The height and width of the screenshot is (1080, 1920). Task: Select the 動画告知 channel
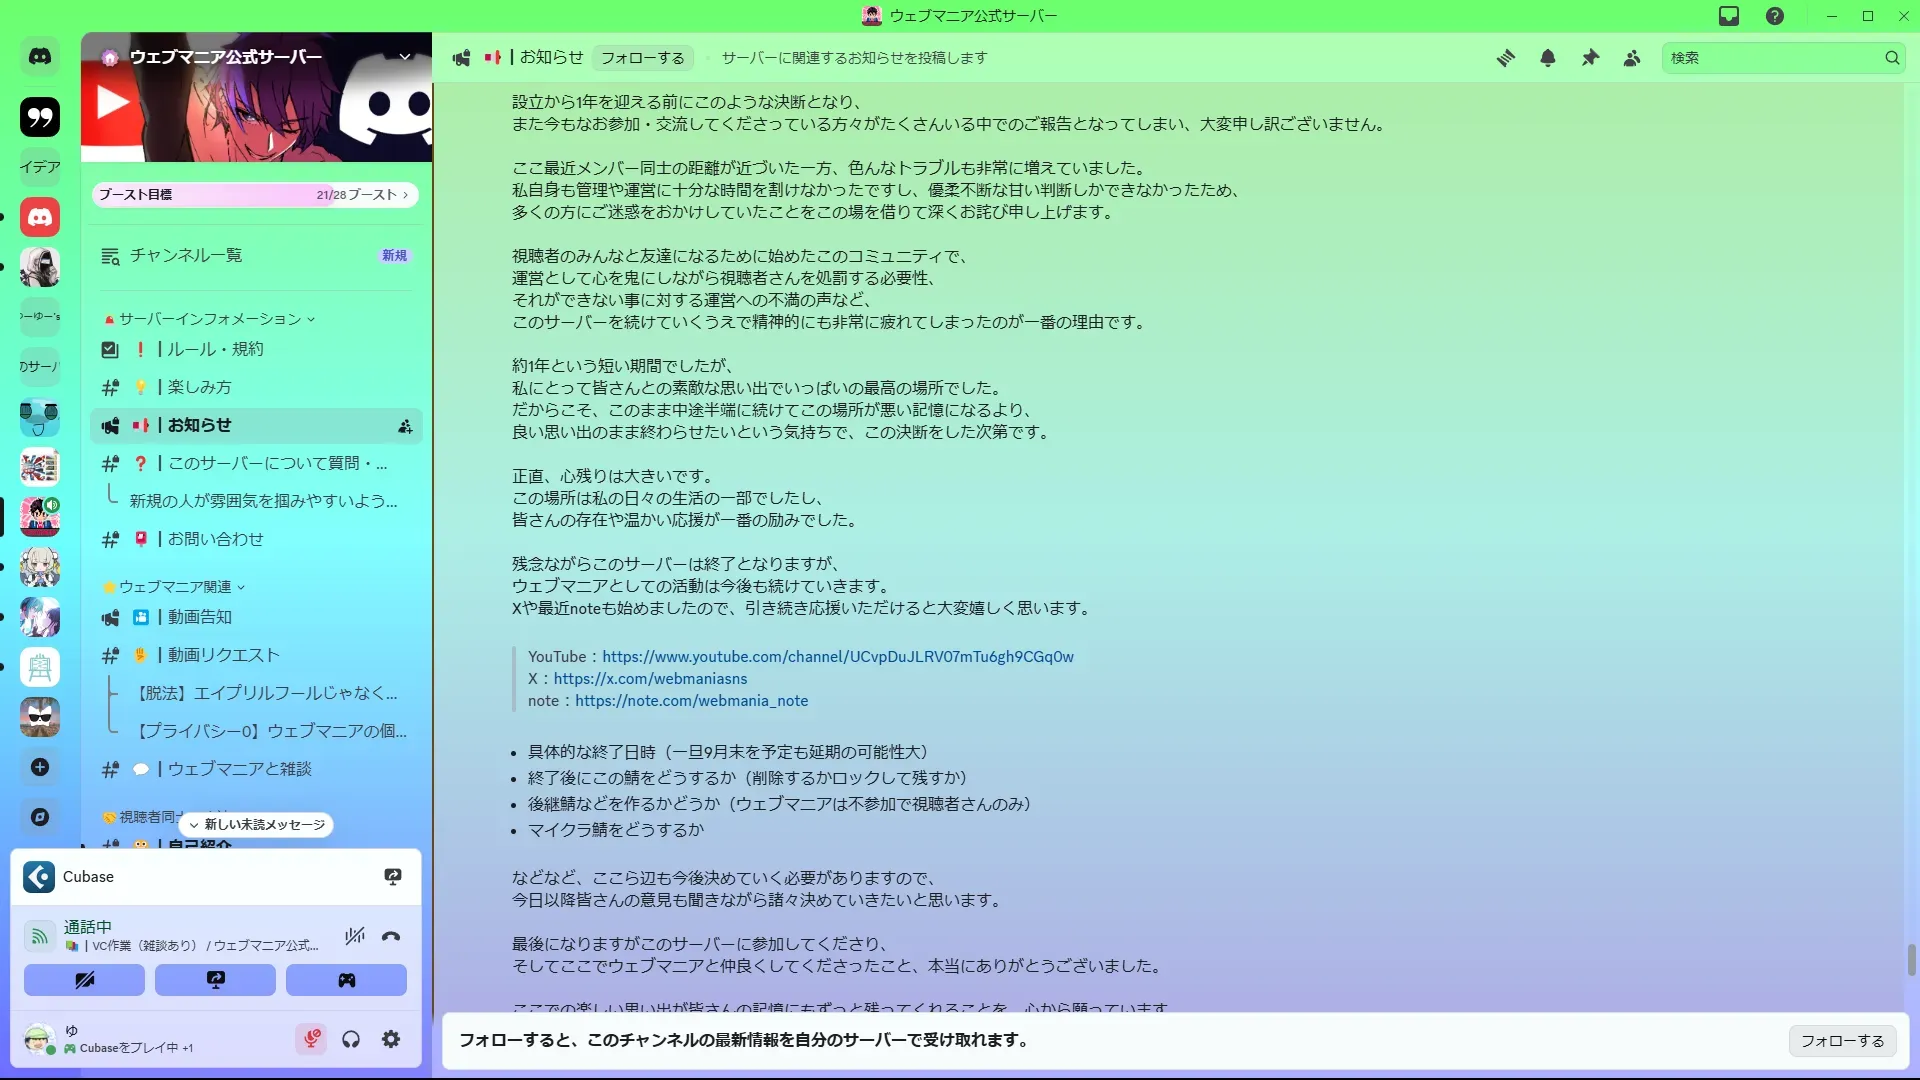pyautogui.click(x=199, y=617)
